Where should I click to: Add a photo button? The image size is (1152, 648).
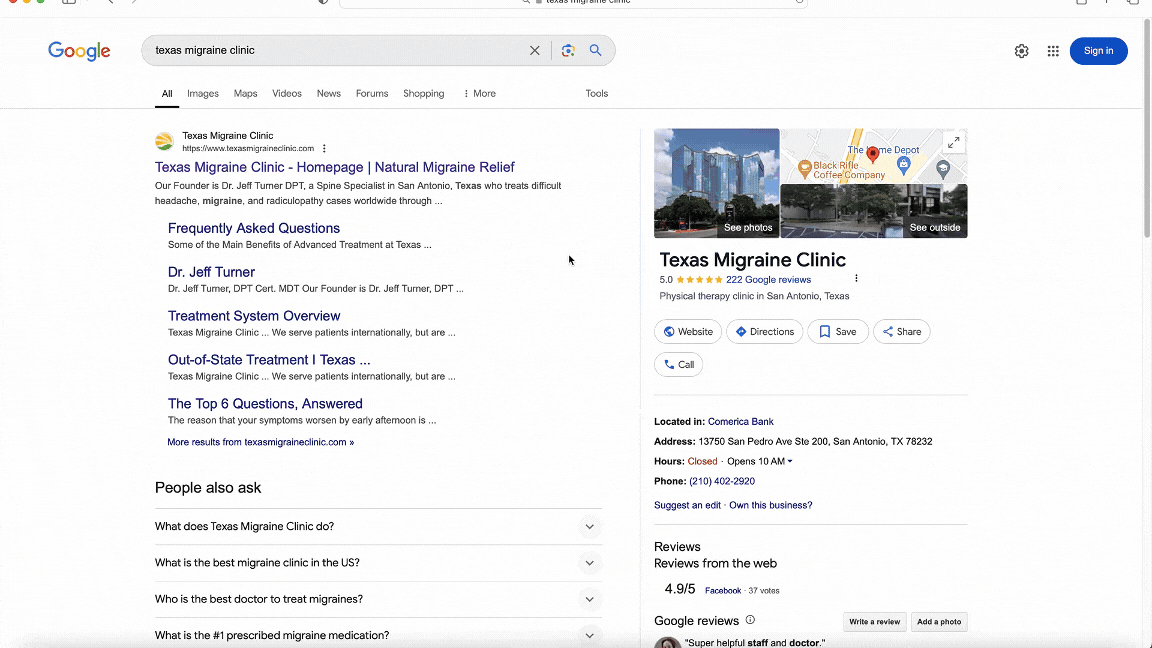pos(939,622)
